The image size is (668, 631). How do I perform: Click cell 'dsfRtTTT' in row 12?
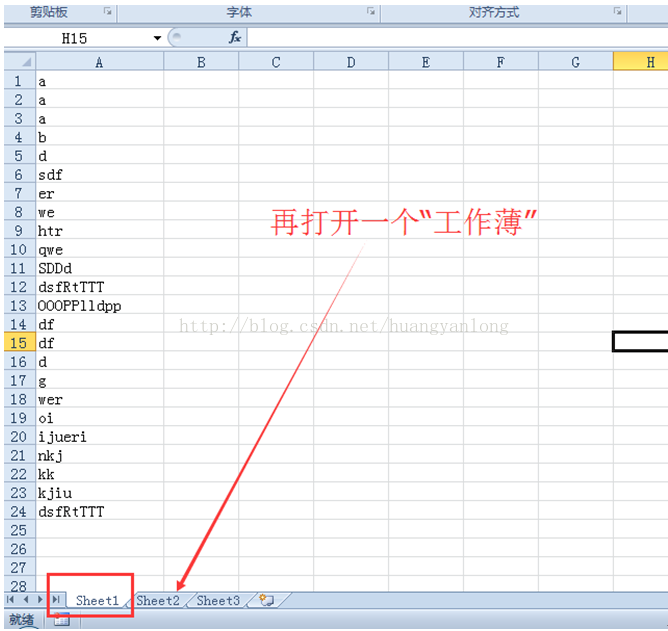pos(100,287)
